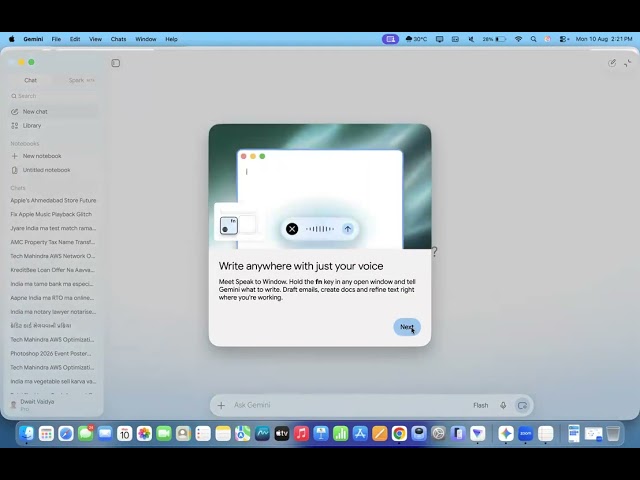The height and width of the screenshot is (480, 640).
Task: Open Zoom from the dock
Action: click(525, 433)
